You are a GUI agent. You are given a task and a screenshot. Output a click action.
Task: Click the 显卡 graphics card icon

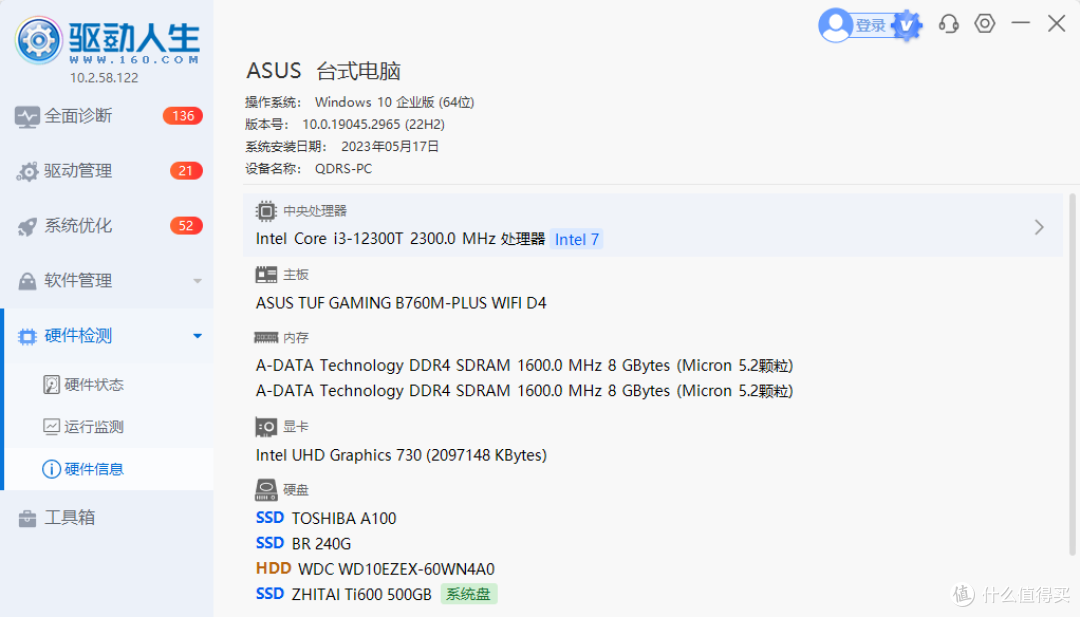click(x=266, y=427)
